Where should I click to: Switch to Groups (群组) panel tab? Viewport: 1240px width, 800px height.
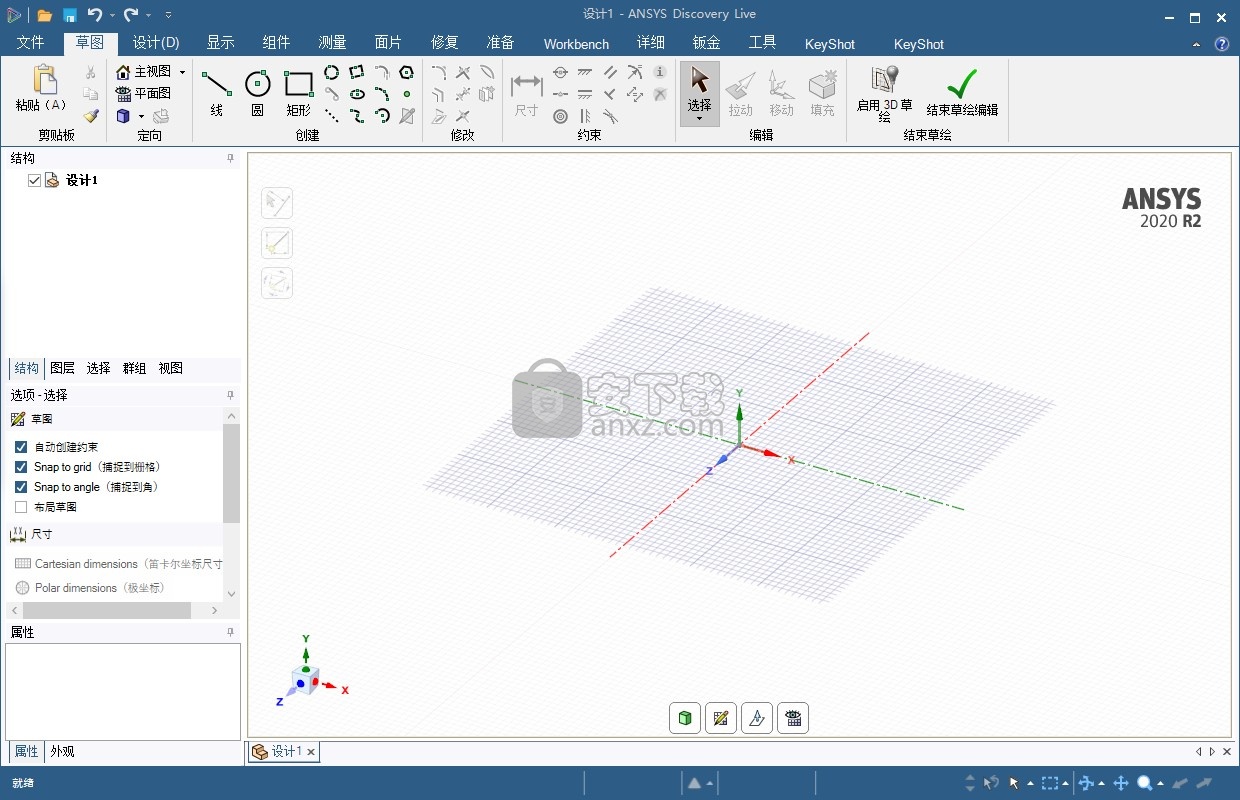pos(134,368)
